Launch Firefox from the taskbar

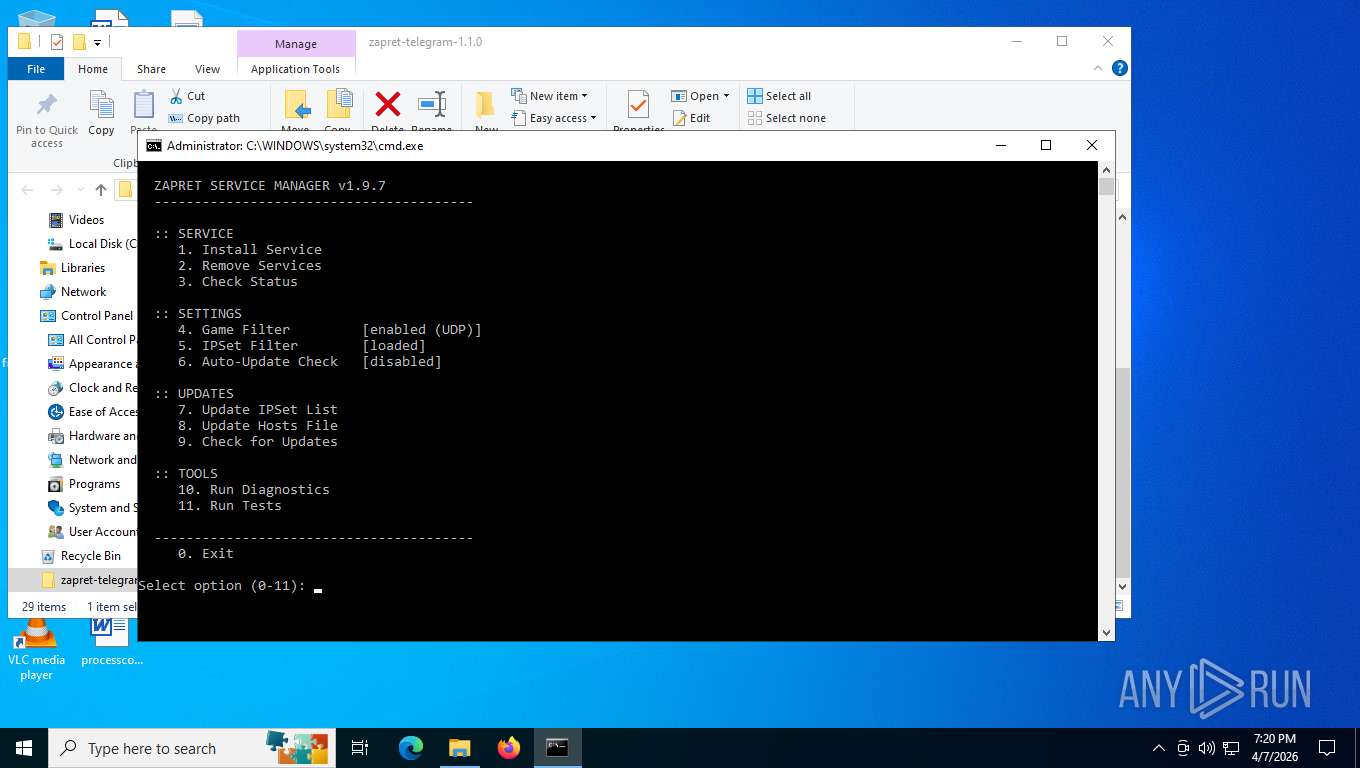pyautogui.click(x=509, y=748)
